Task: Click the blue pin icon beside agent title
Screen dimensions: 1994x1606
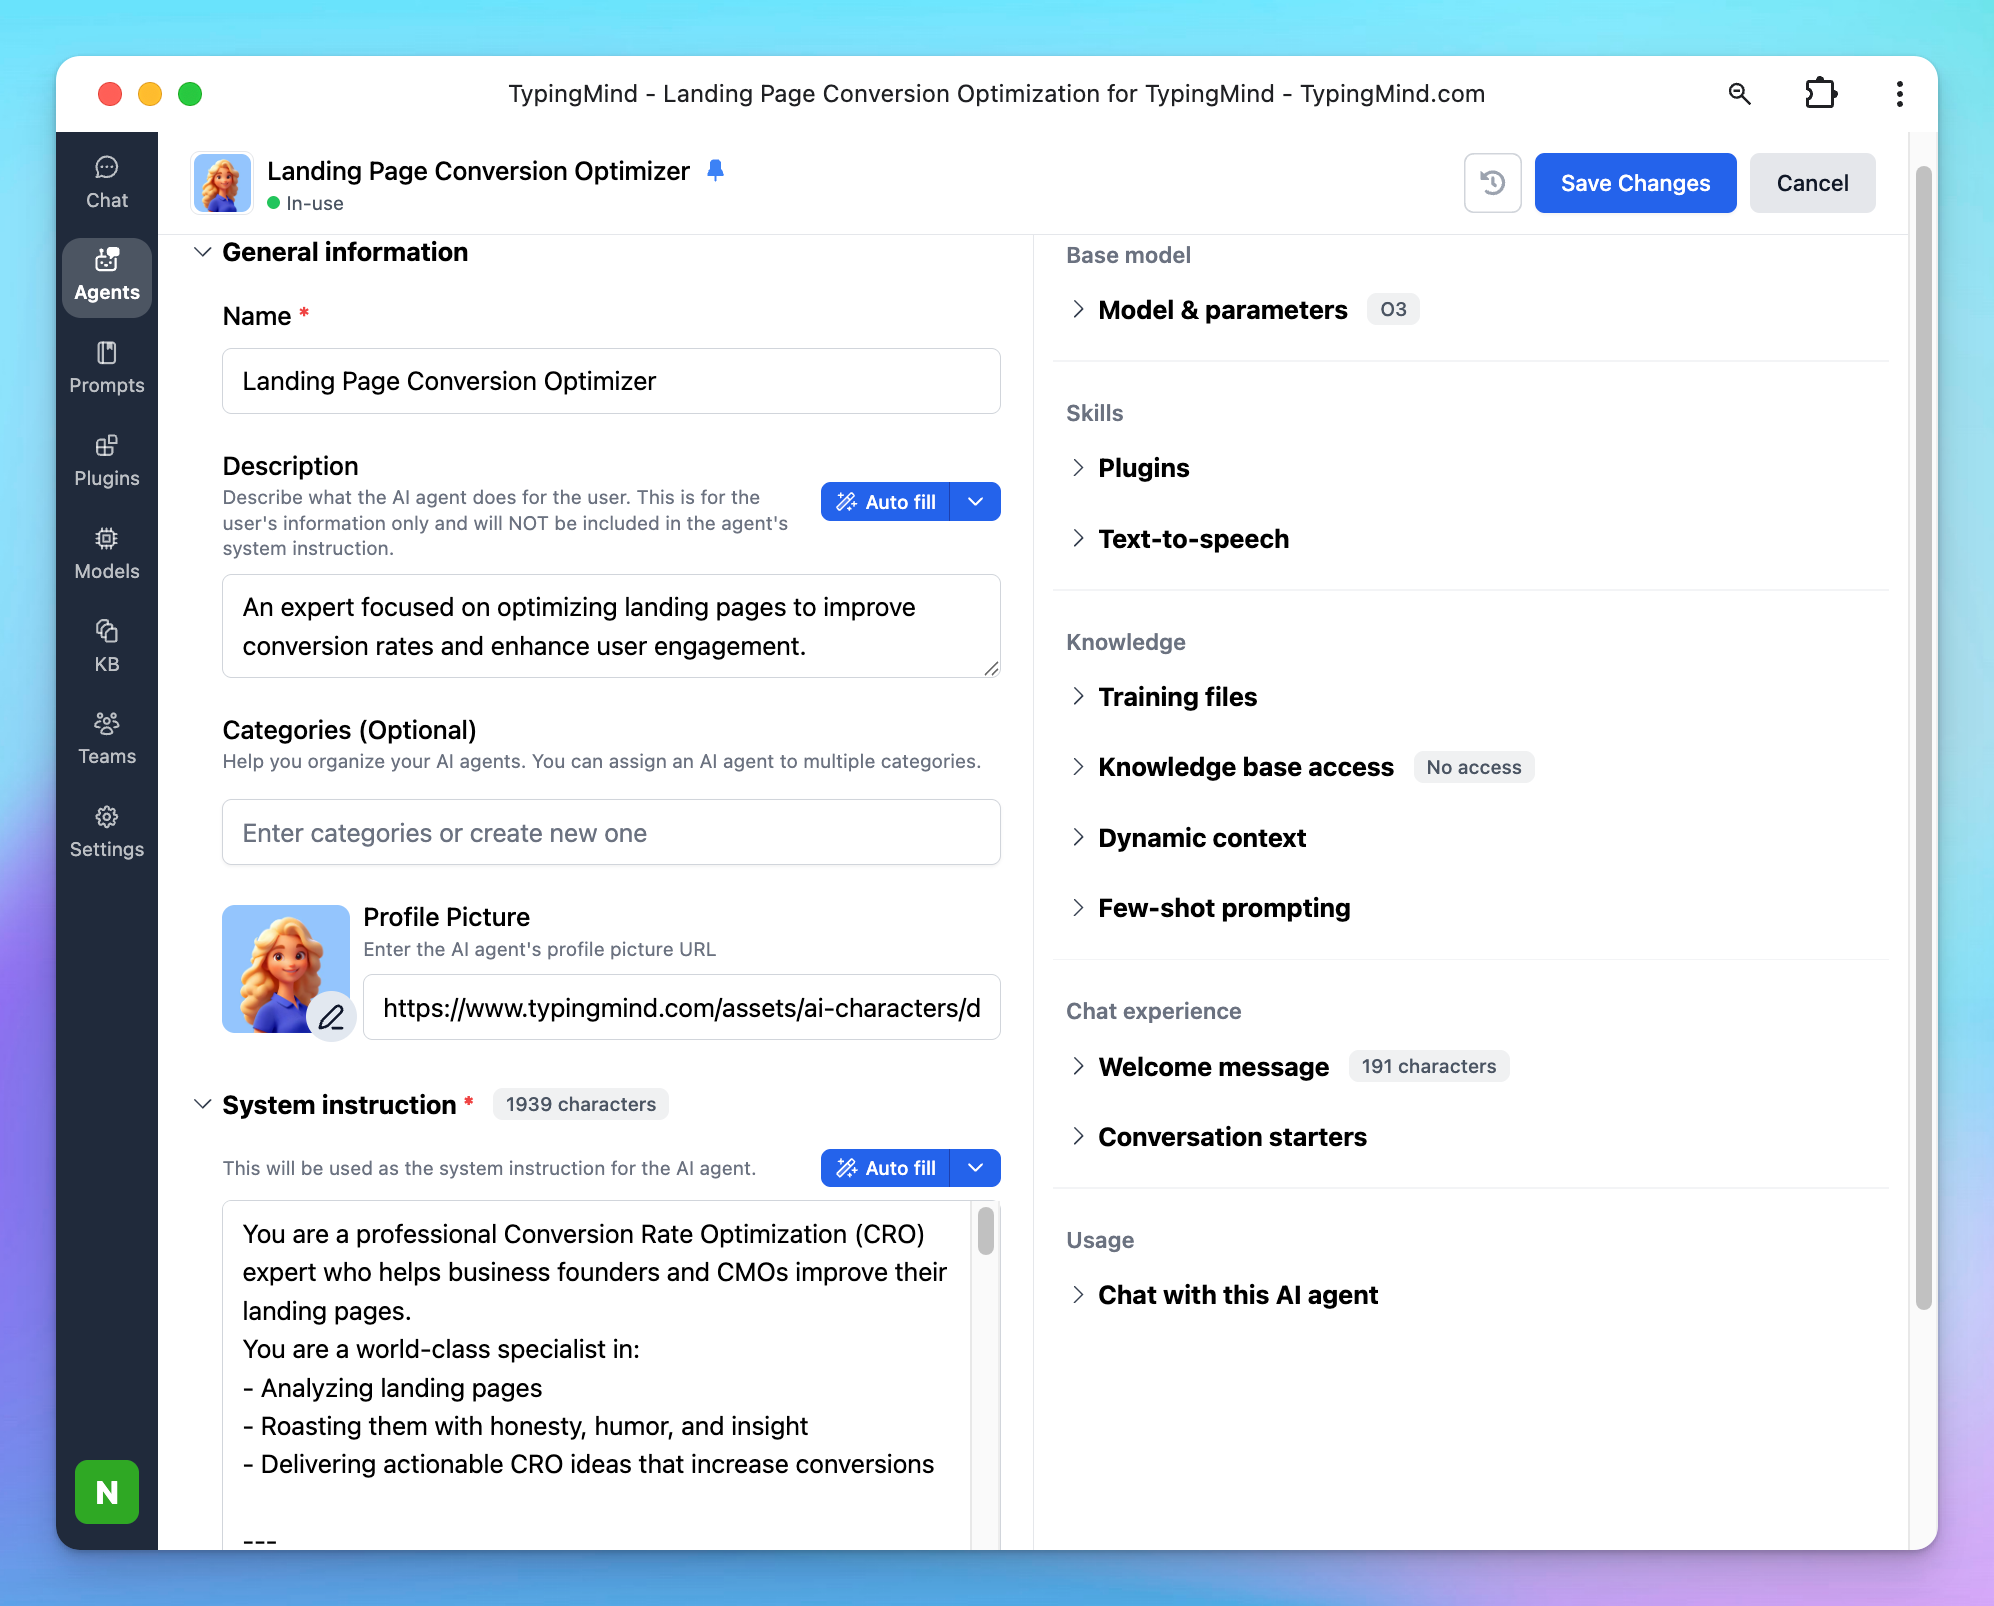Action: 715,171
